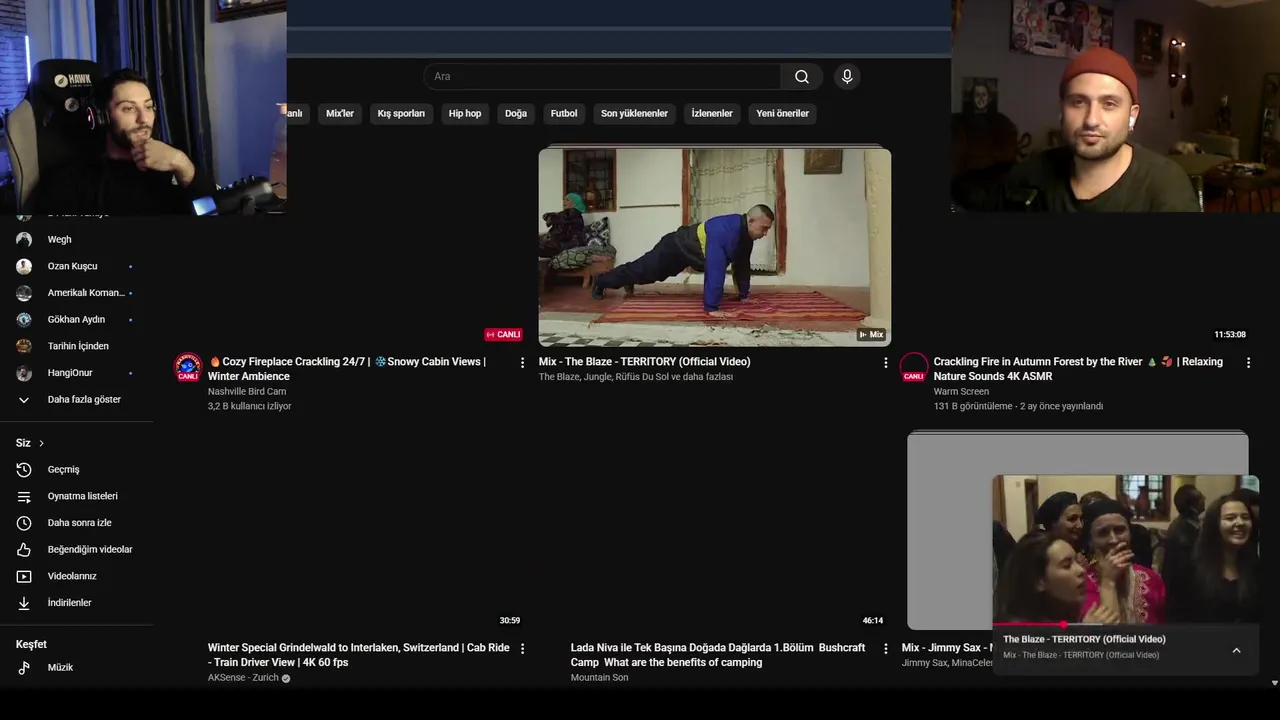
Task: Expand the Siz section chevron
Action: coord(41,443)
